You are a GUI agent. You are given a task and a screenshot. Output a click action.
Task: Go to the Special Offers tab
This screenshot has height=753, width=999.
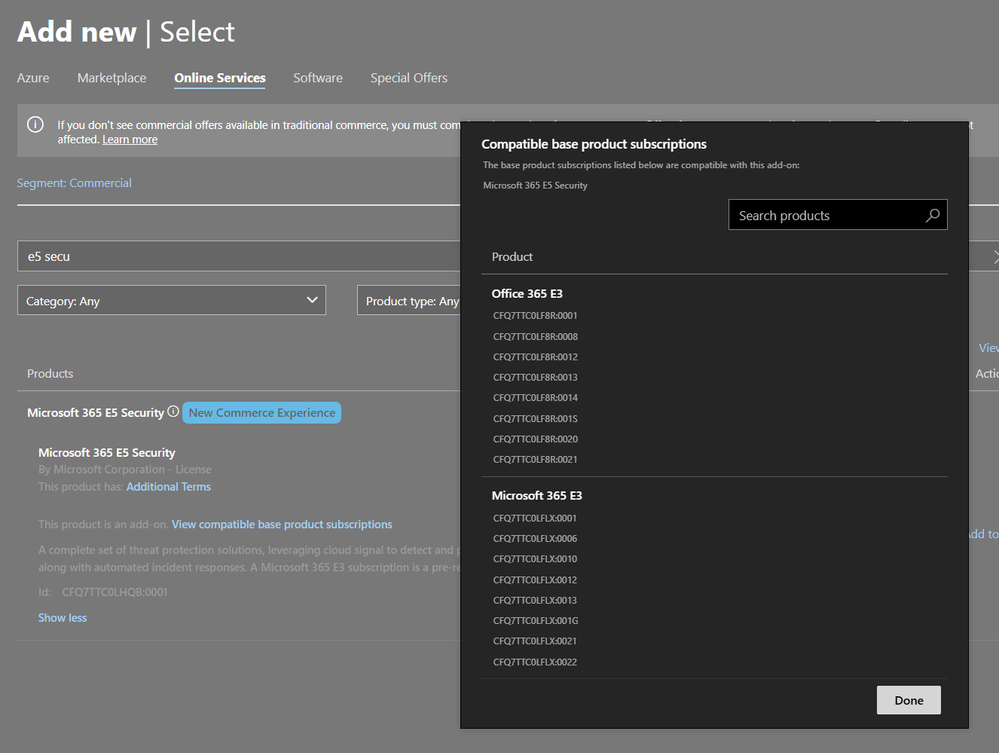coord(409,78)
